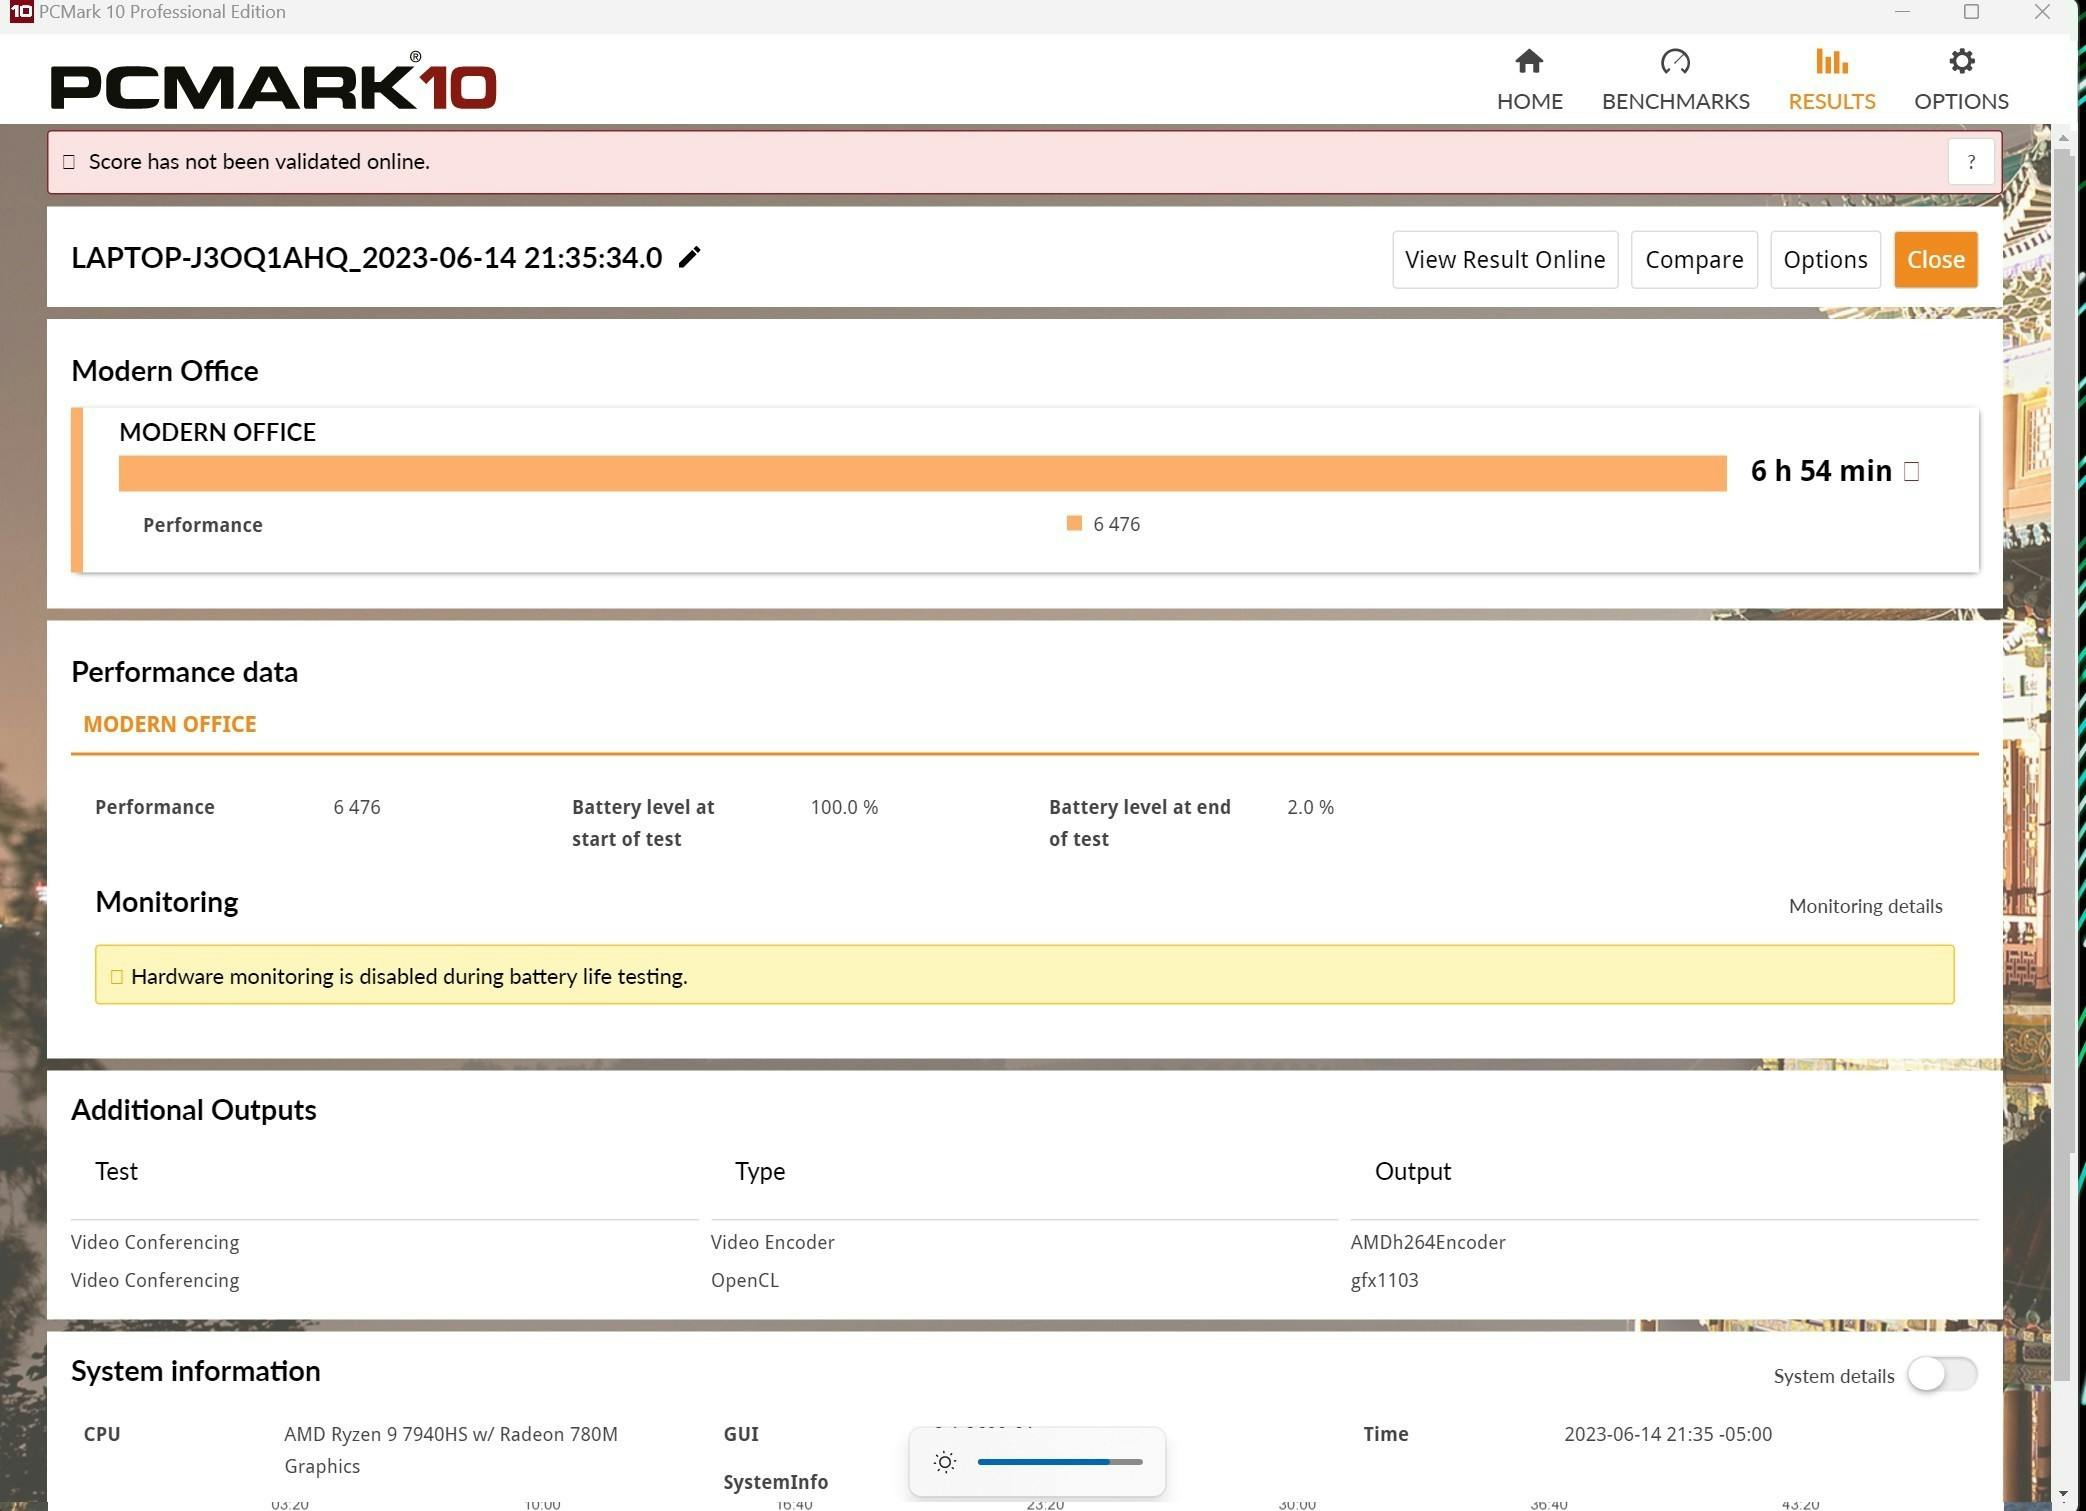Click the CPU value AMD Ryzen 9 7940HS
Image resolution: width=2086 pixels, height=1511 pixels.
pos(450,1450)
